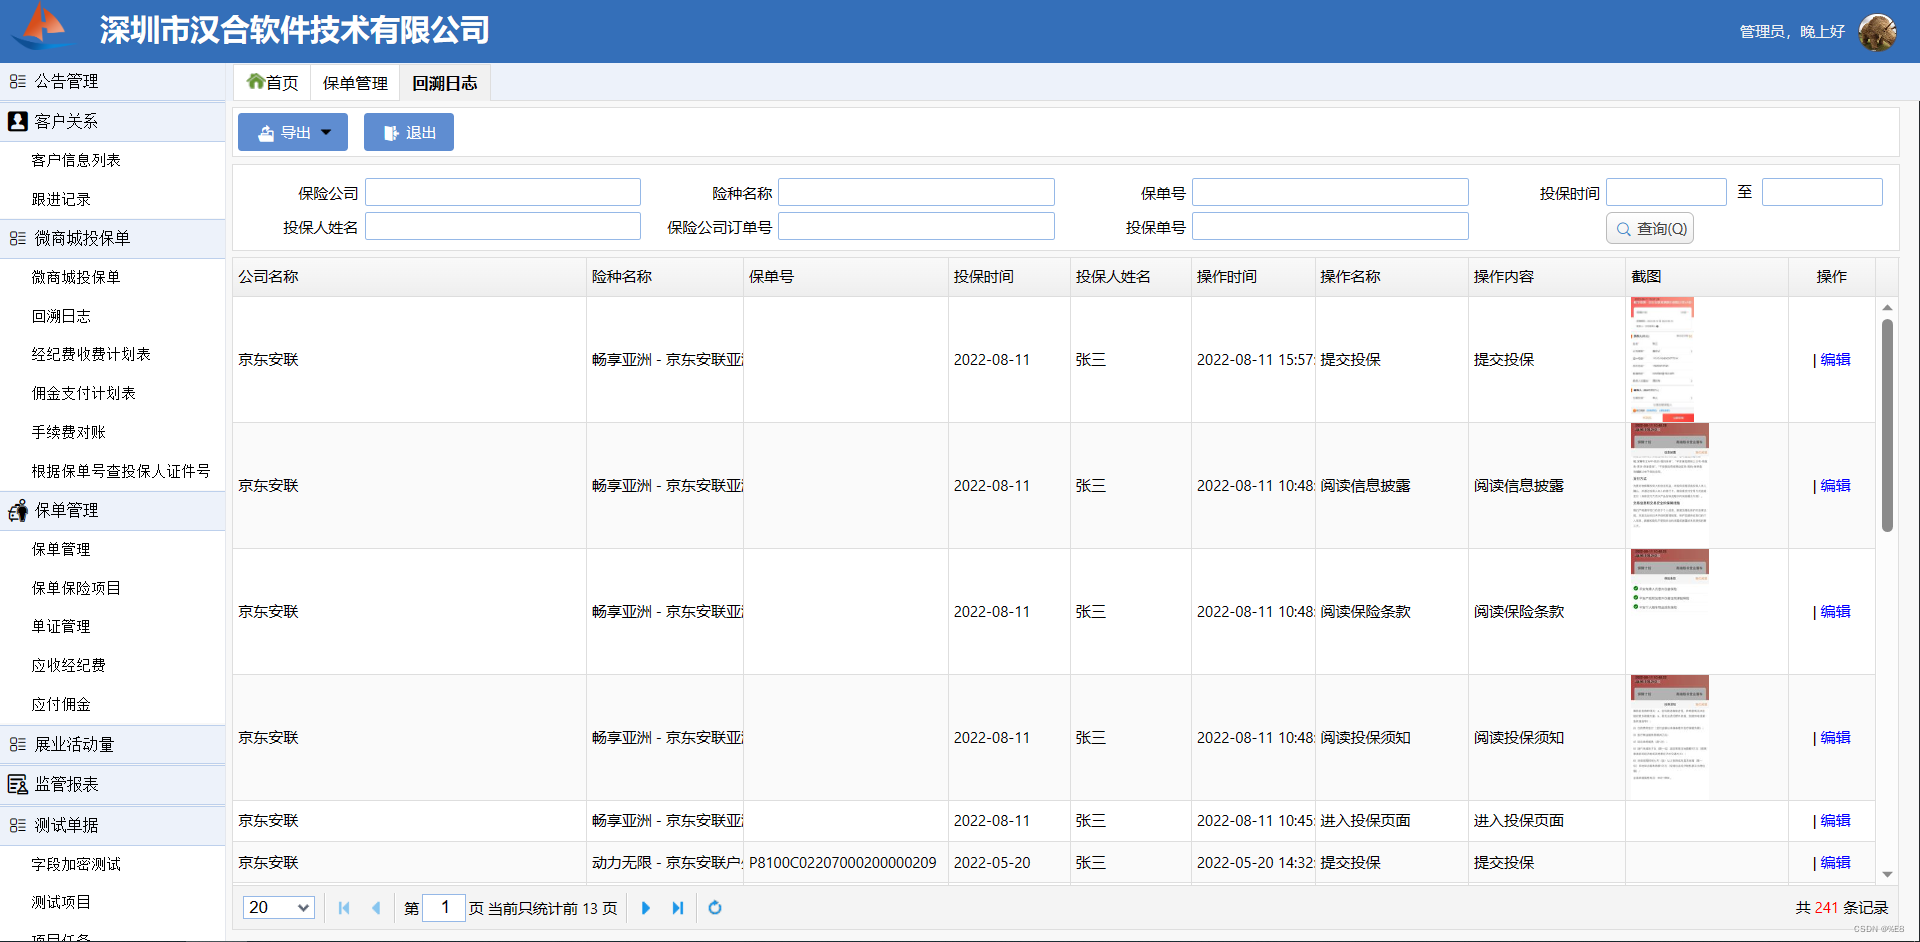This screenshot has width=1920, height=942.
Task: Open 保单保险项目 in sidebar
Action: tap(76, 588)
